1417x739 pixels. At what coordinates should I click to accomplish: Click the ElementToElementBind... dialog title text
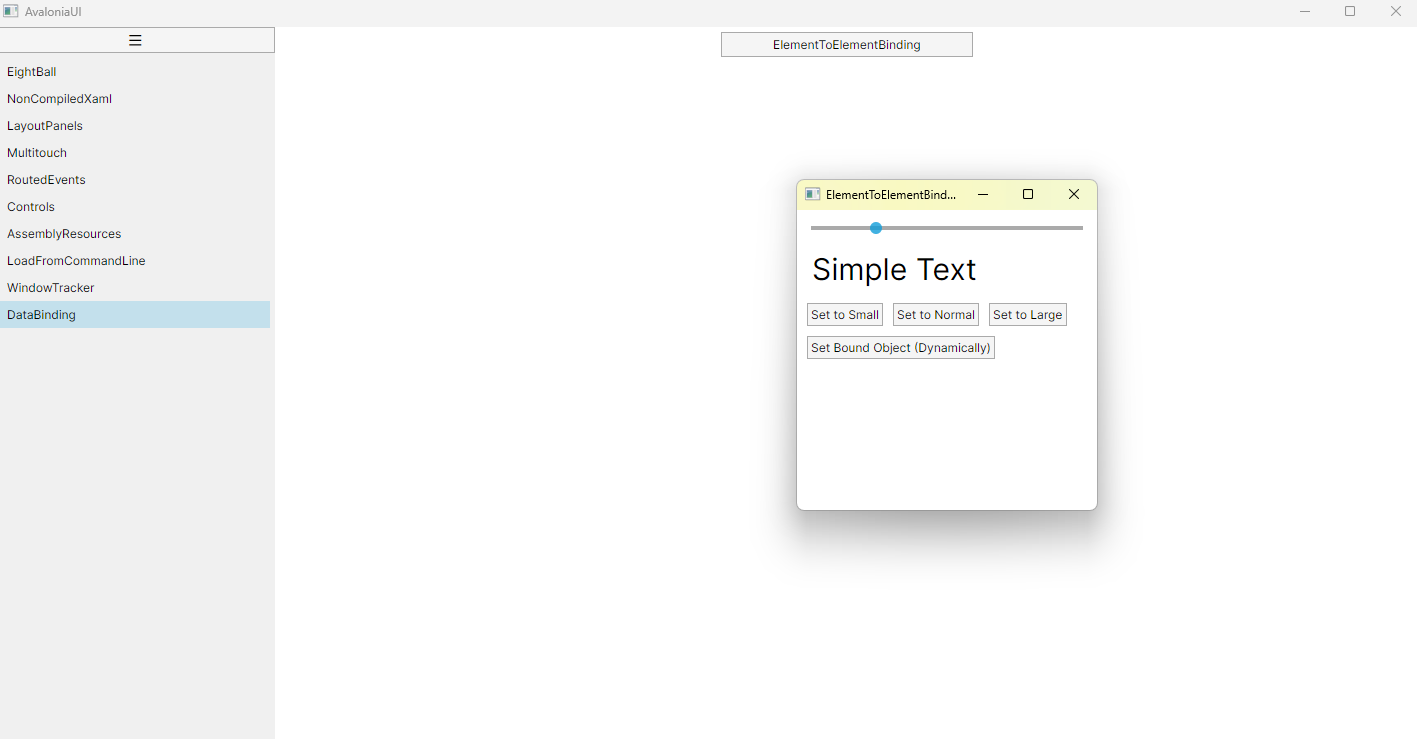[x=891, y=195]
